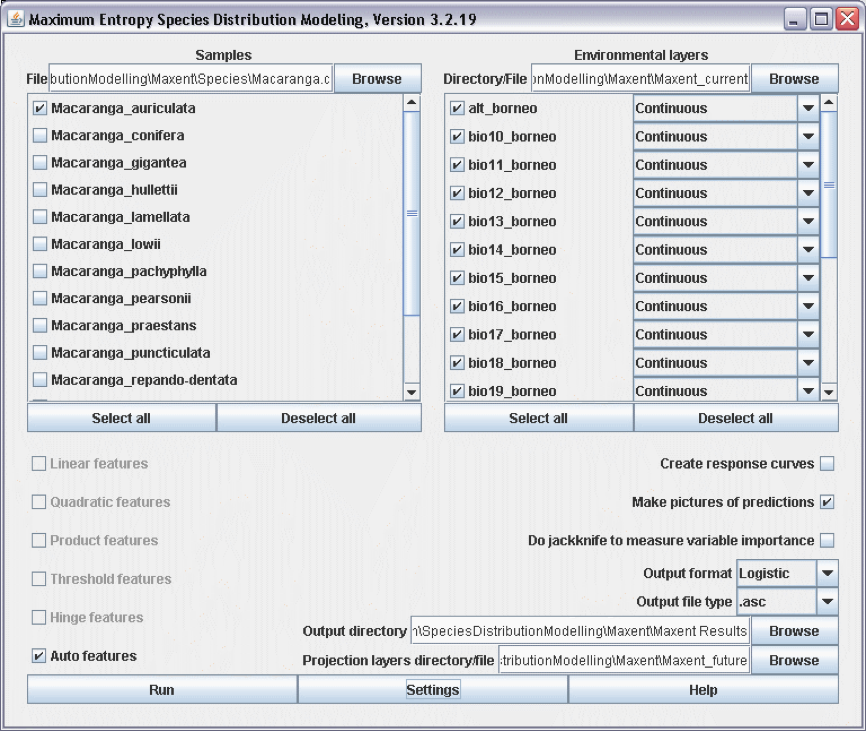Expand the bio15_borneo Continuous dropdown
Screen dimensions: 866x731
coord(808,278)
